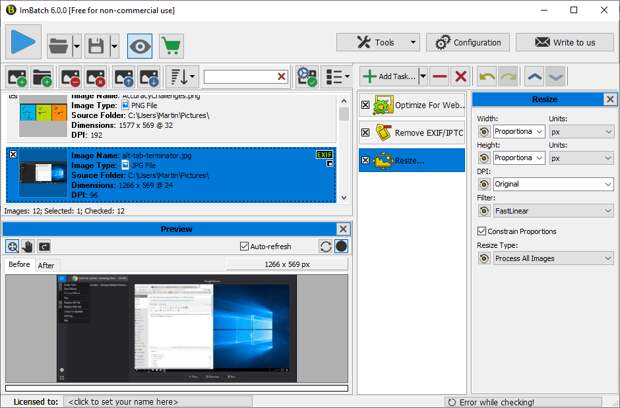620x408 pixels.
Task: Click inside the image search field
Action: [240, 77]
